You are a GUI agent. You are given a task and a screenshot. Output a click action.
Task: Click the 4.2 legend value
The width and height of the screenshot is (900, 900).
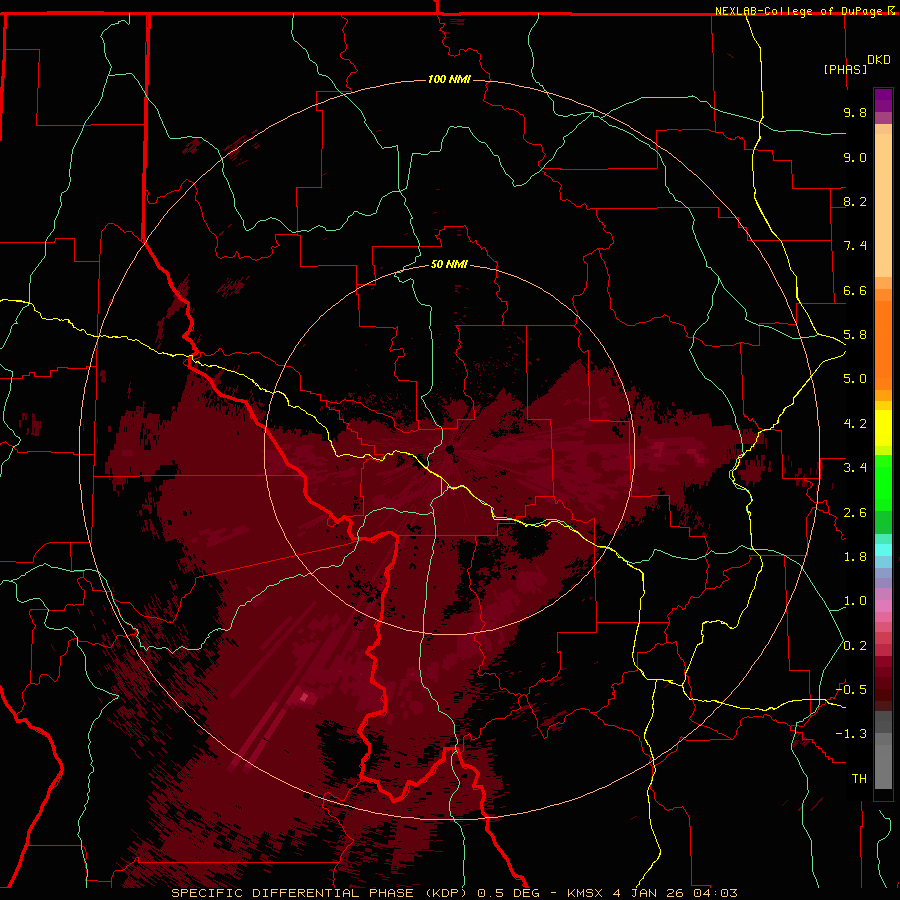[855, 424]
